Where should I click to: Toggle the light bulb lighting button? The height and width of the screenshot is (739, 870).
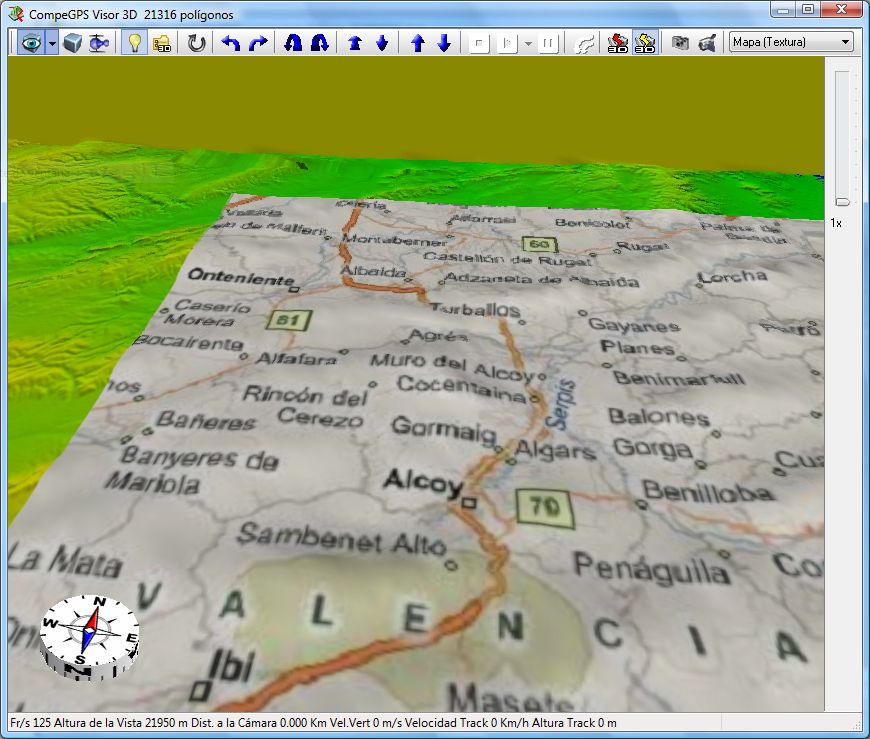(x=133, y=43)
